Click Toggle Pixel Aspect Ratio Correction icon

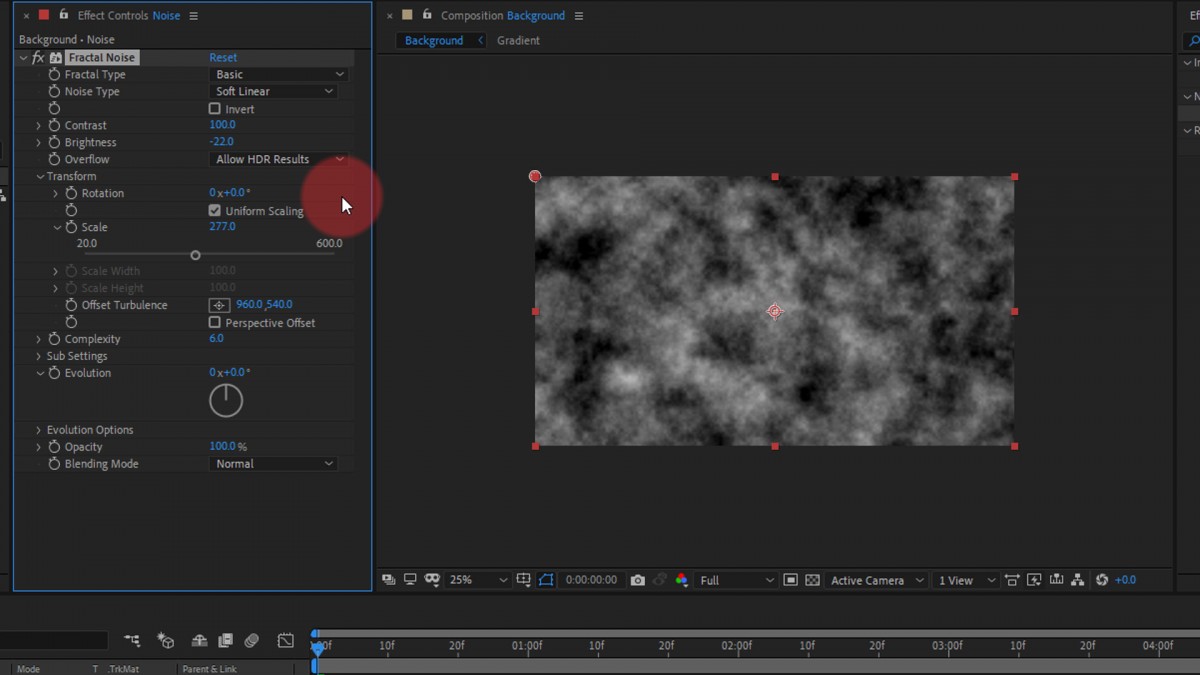click(1012, 580)
